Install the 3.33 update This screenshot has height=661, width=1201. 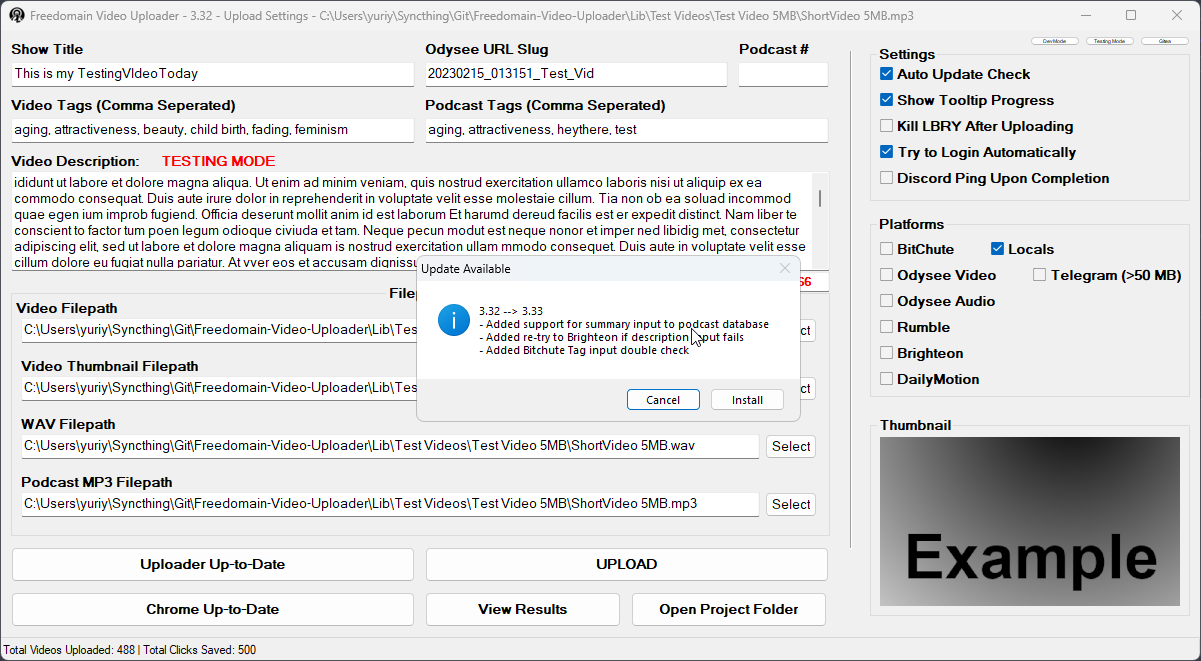pyautogui.click(x=747, y=399)
